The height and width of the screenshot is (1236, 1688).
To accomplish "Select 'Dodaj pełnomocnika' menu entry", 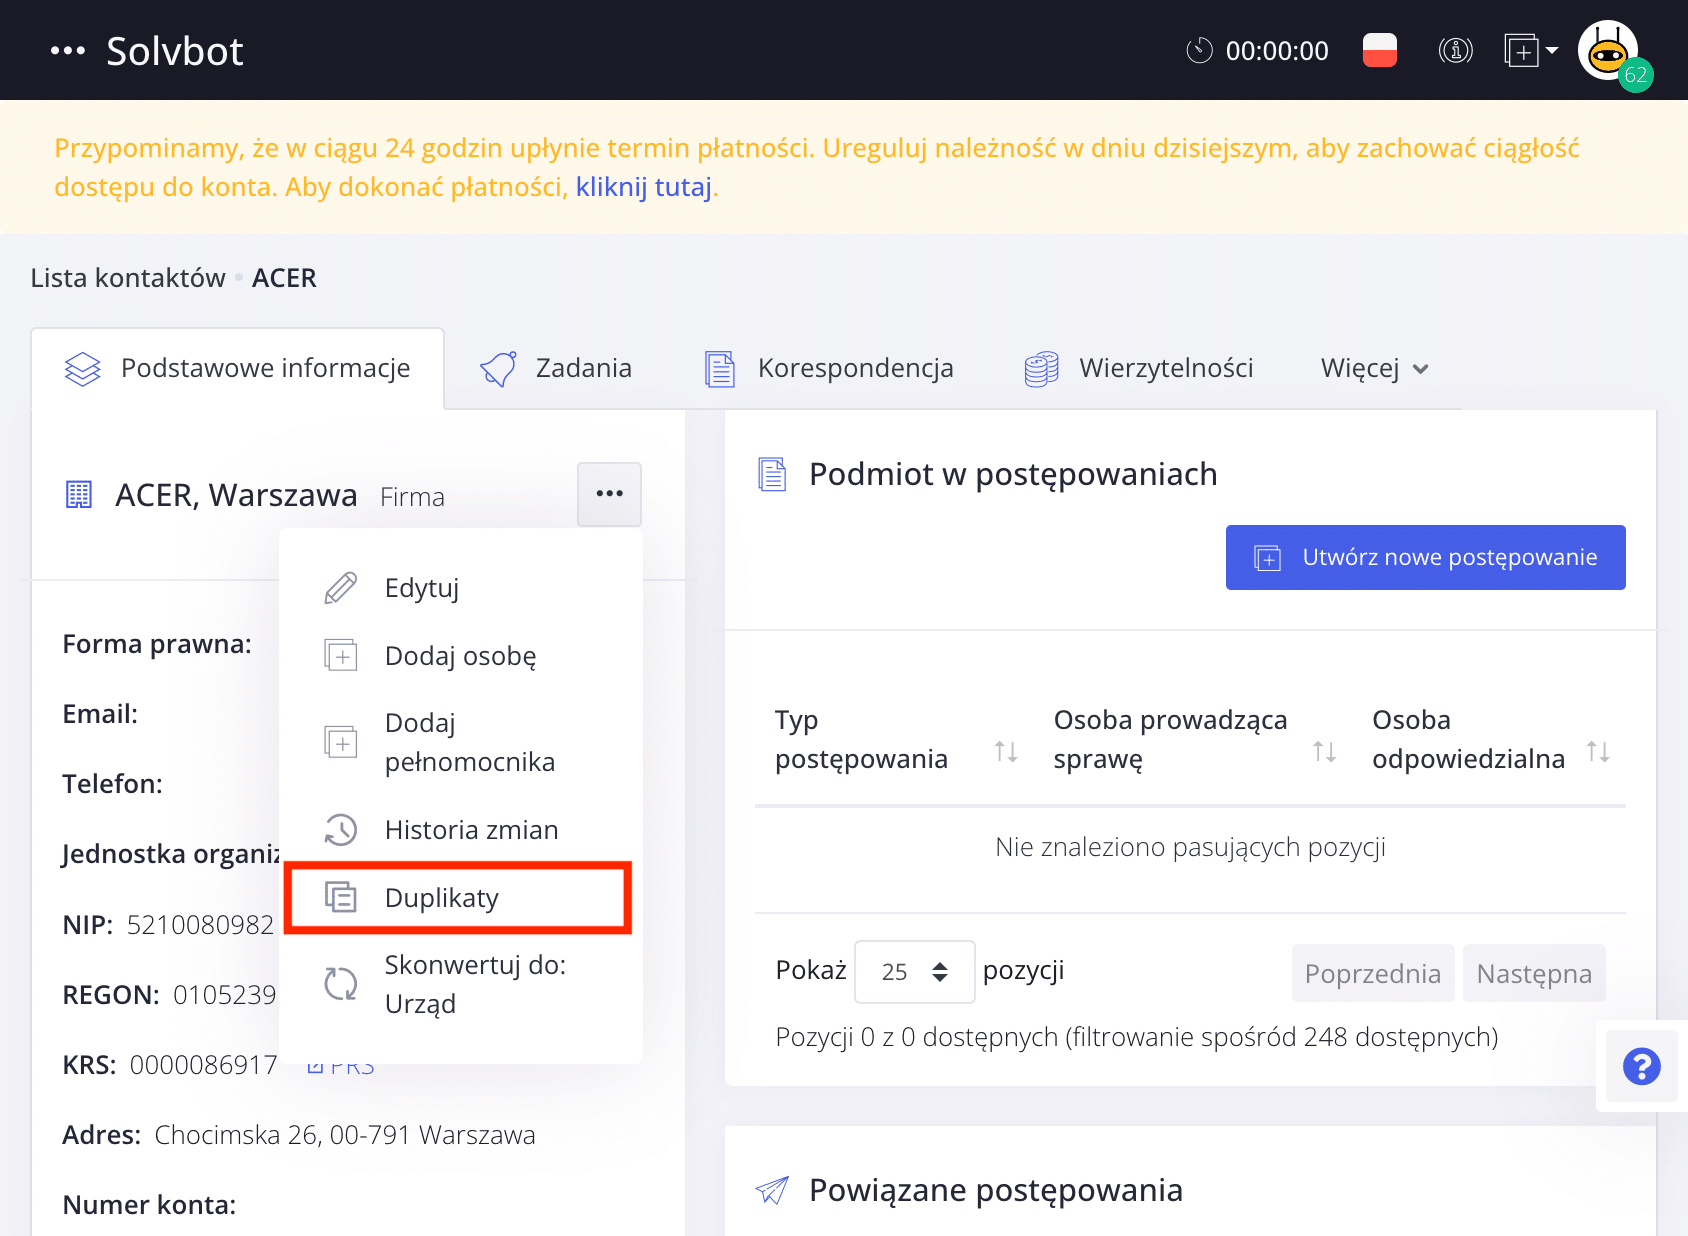I will (x=460, y=742).
